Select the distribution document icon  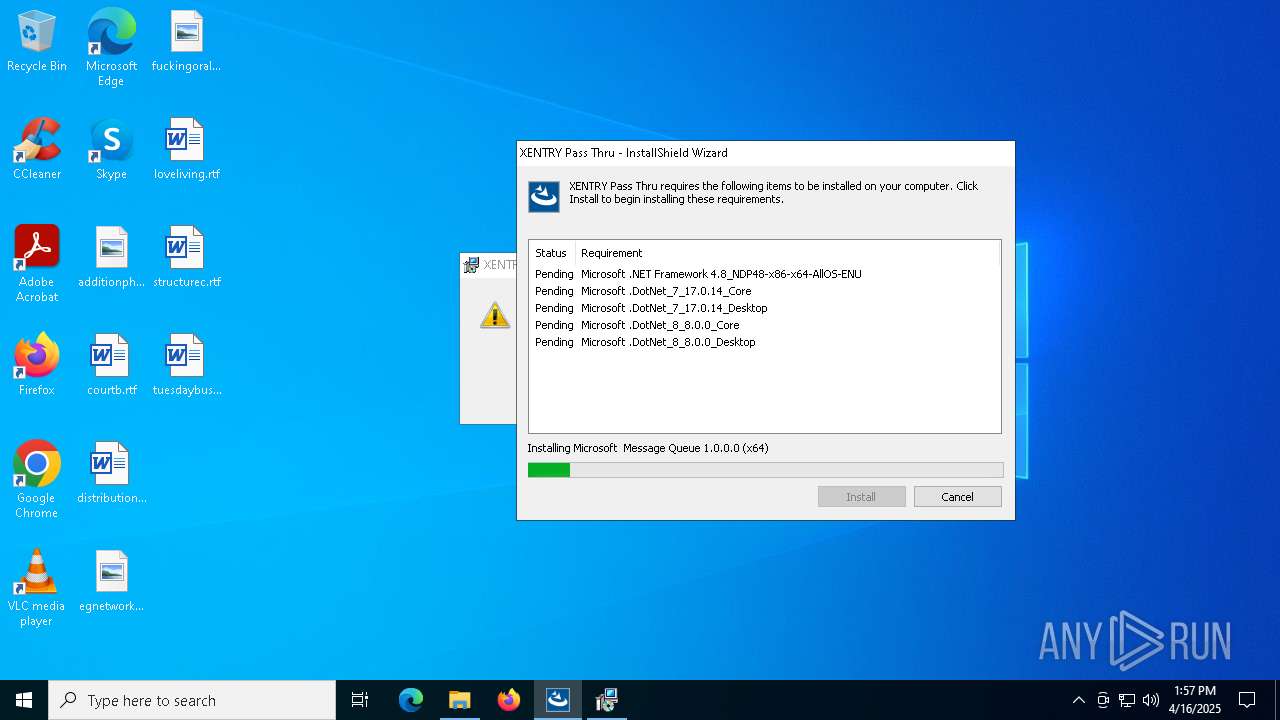(111, 473)
